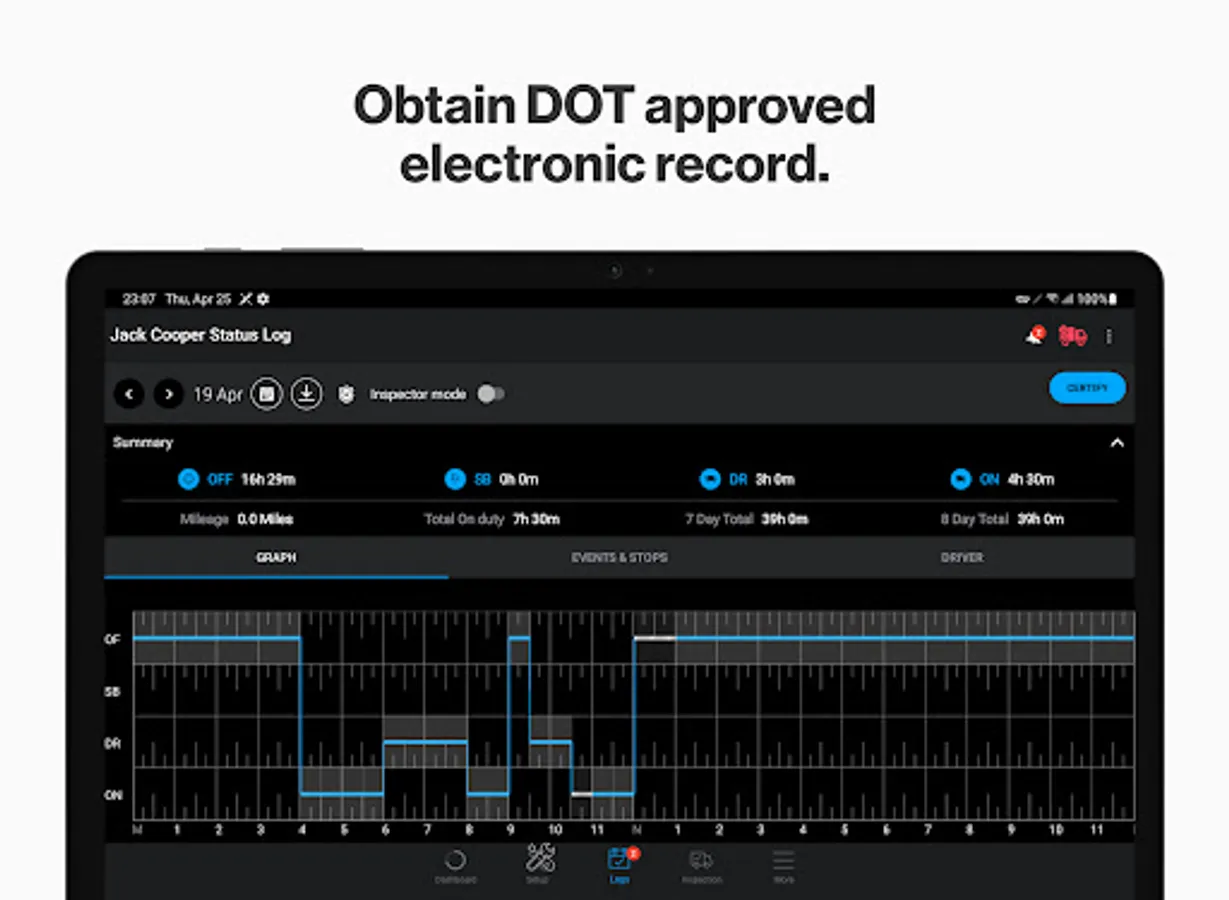The width and height of the screenshot is (1229, 900).
Task: Switch to the Events & Stops tab
Action: pos(620,558)
